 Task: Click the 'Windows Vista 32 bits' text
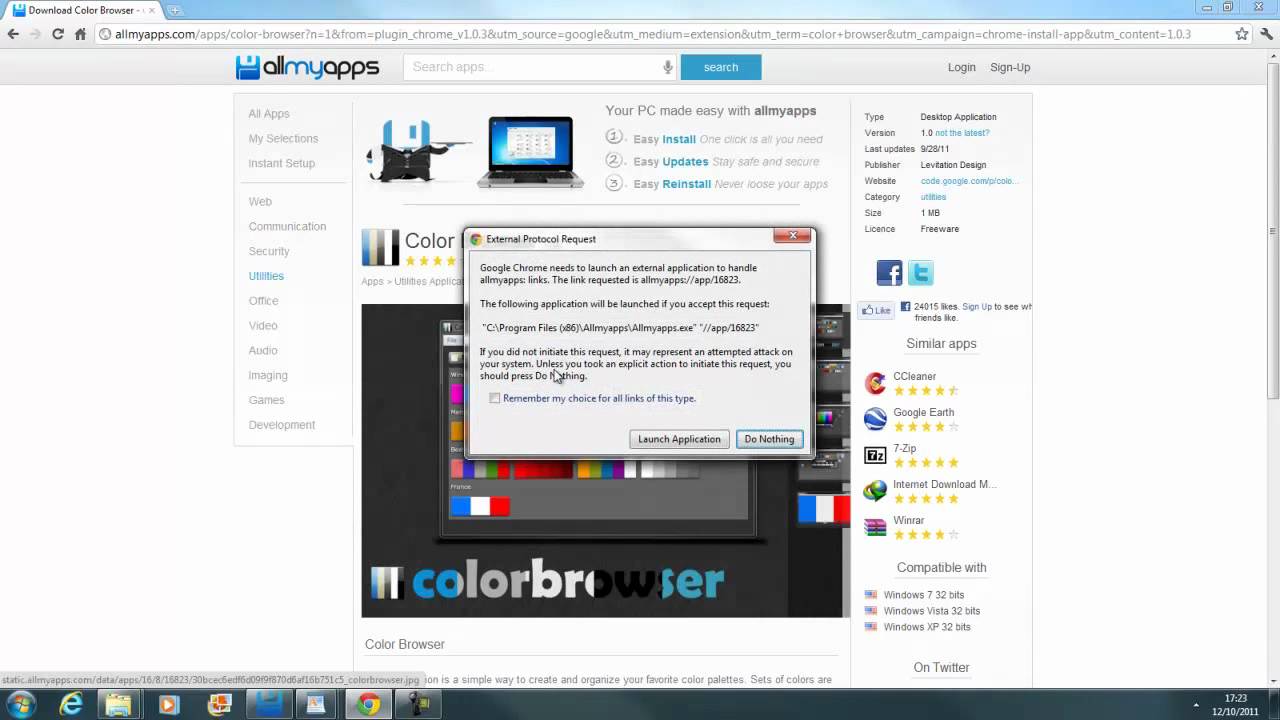coord(932,611)
